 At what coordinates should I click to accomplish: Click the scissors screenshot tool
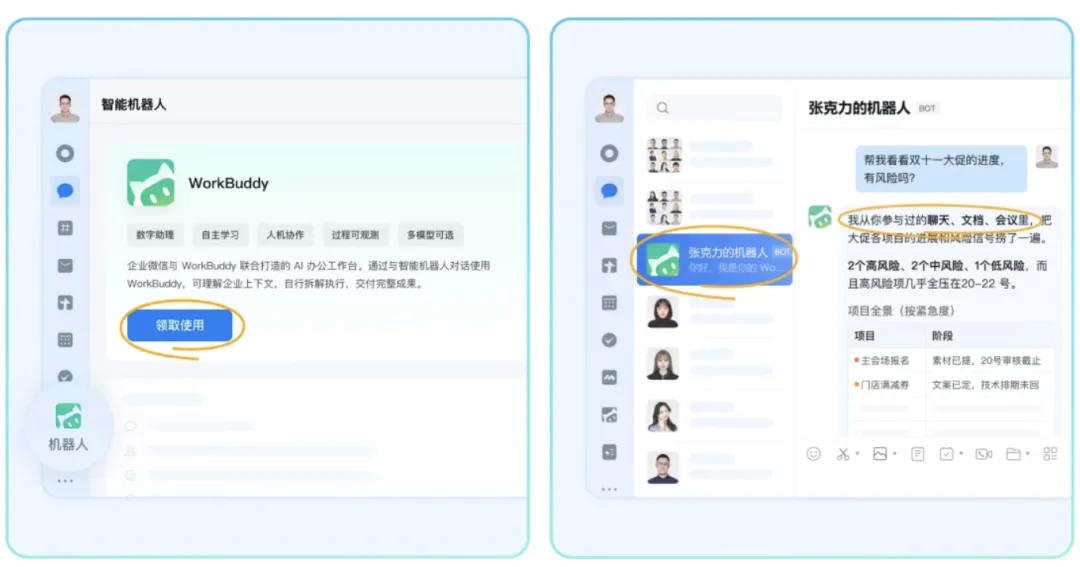pos(842,454)
